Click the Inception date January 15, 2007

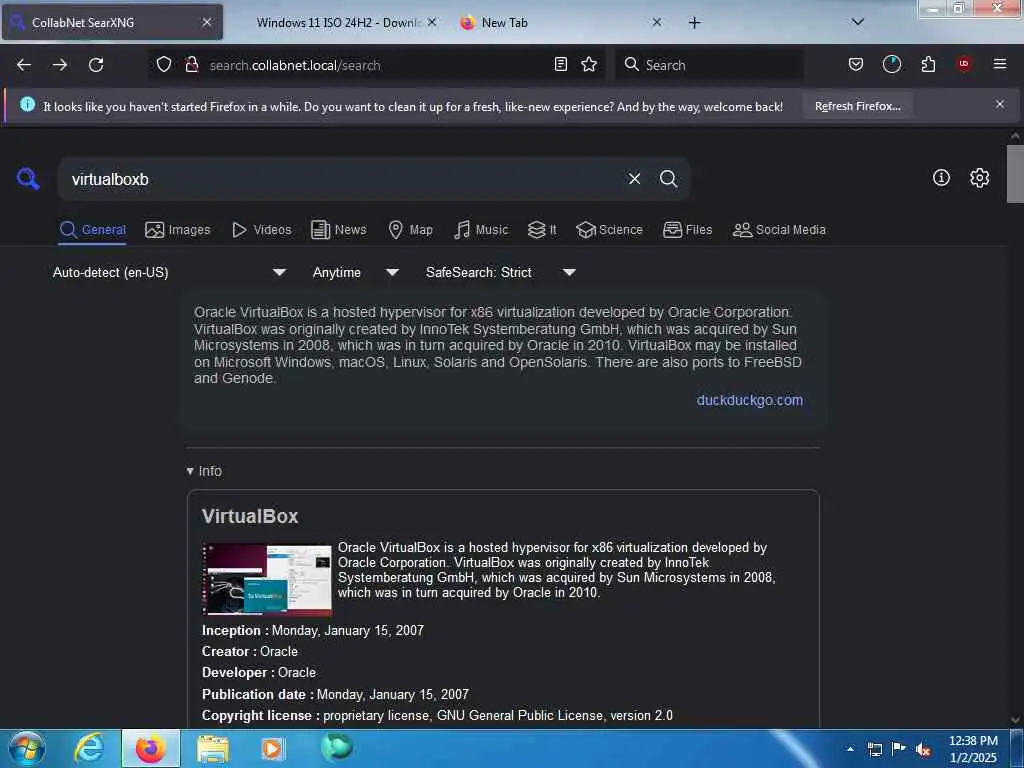point(347,630)
